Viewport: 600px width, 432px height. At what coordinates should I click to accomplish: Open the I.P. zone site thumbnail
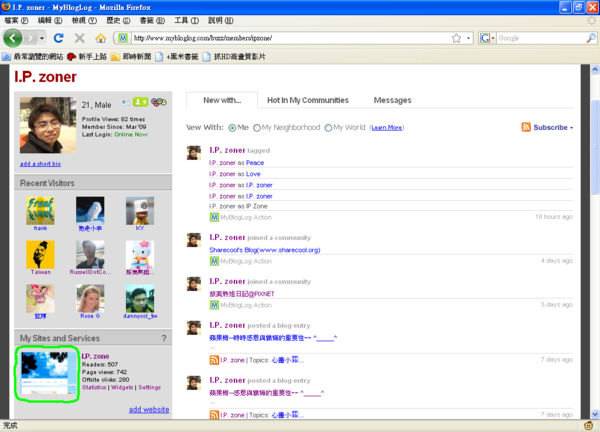(x=49, y=373)
